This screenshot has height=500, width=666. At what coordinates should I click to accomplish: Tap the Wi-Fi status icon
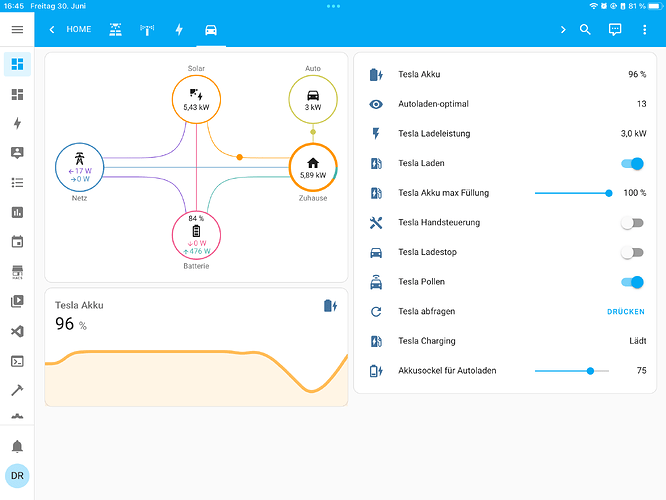(x=593, y=6)
